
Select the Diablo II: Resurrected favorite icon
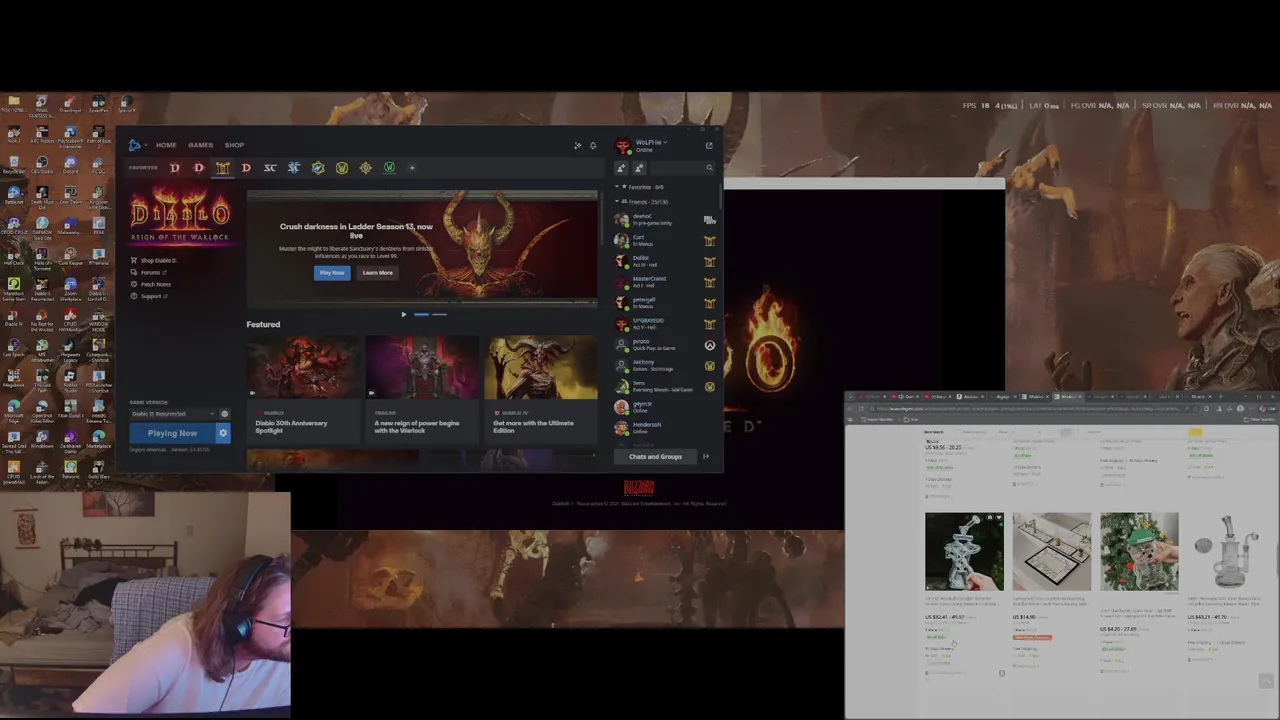click(222, 168)
